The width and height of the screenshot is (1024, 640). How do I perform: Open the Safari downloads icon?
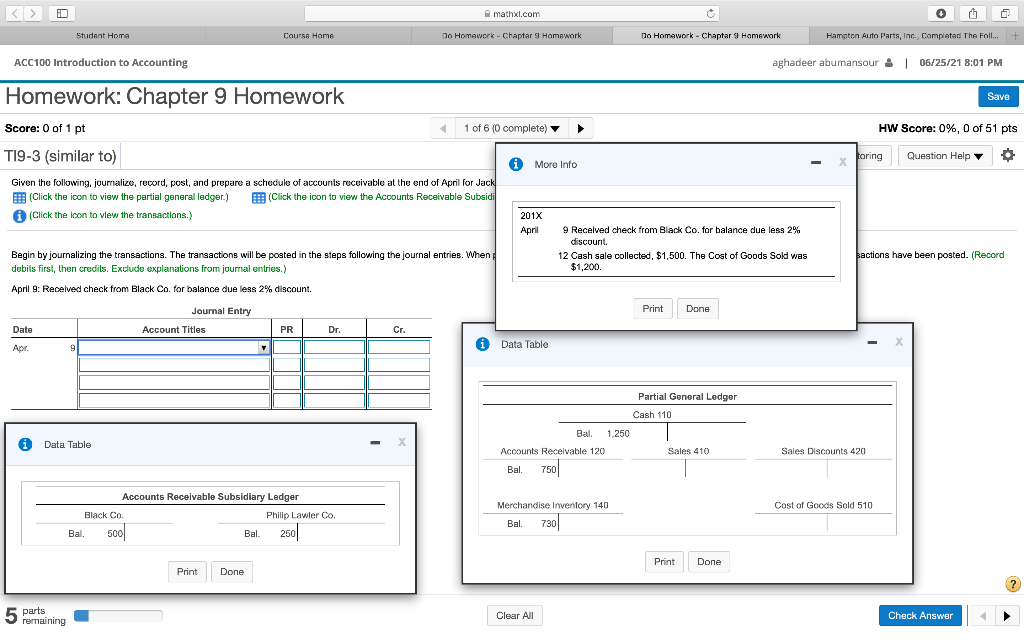pos(941,13)
